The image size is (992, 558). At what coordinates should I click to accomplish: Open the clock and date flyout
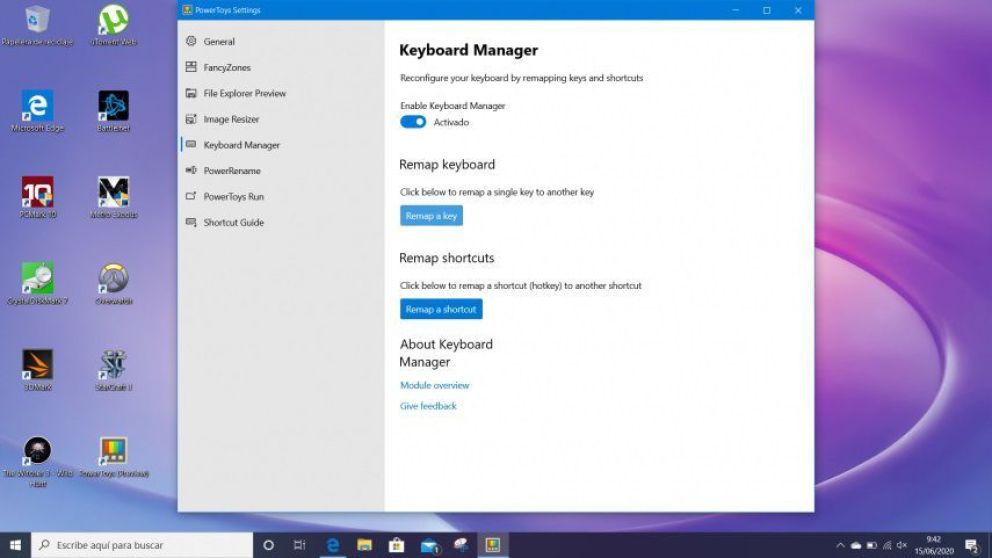[934, 545]
